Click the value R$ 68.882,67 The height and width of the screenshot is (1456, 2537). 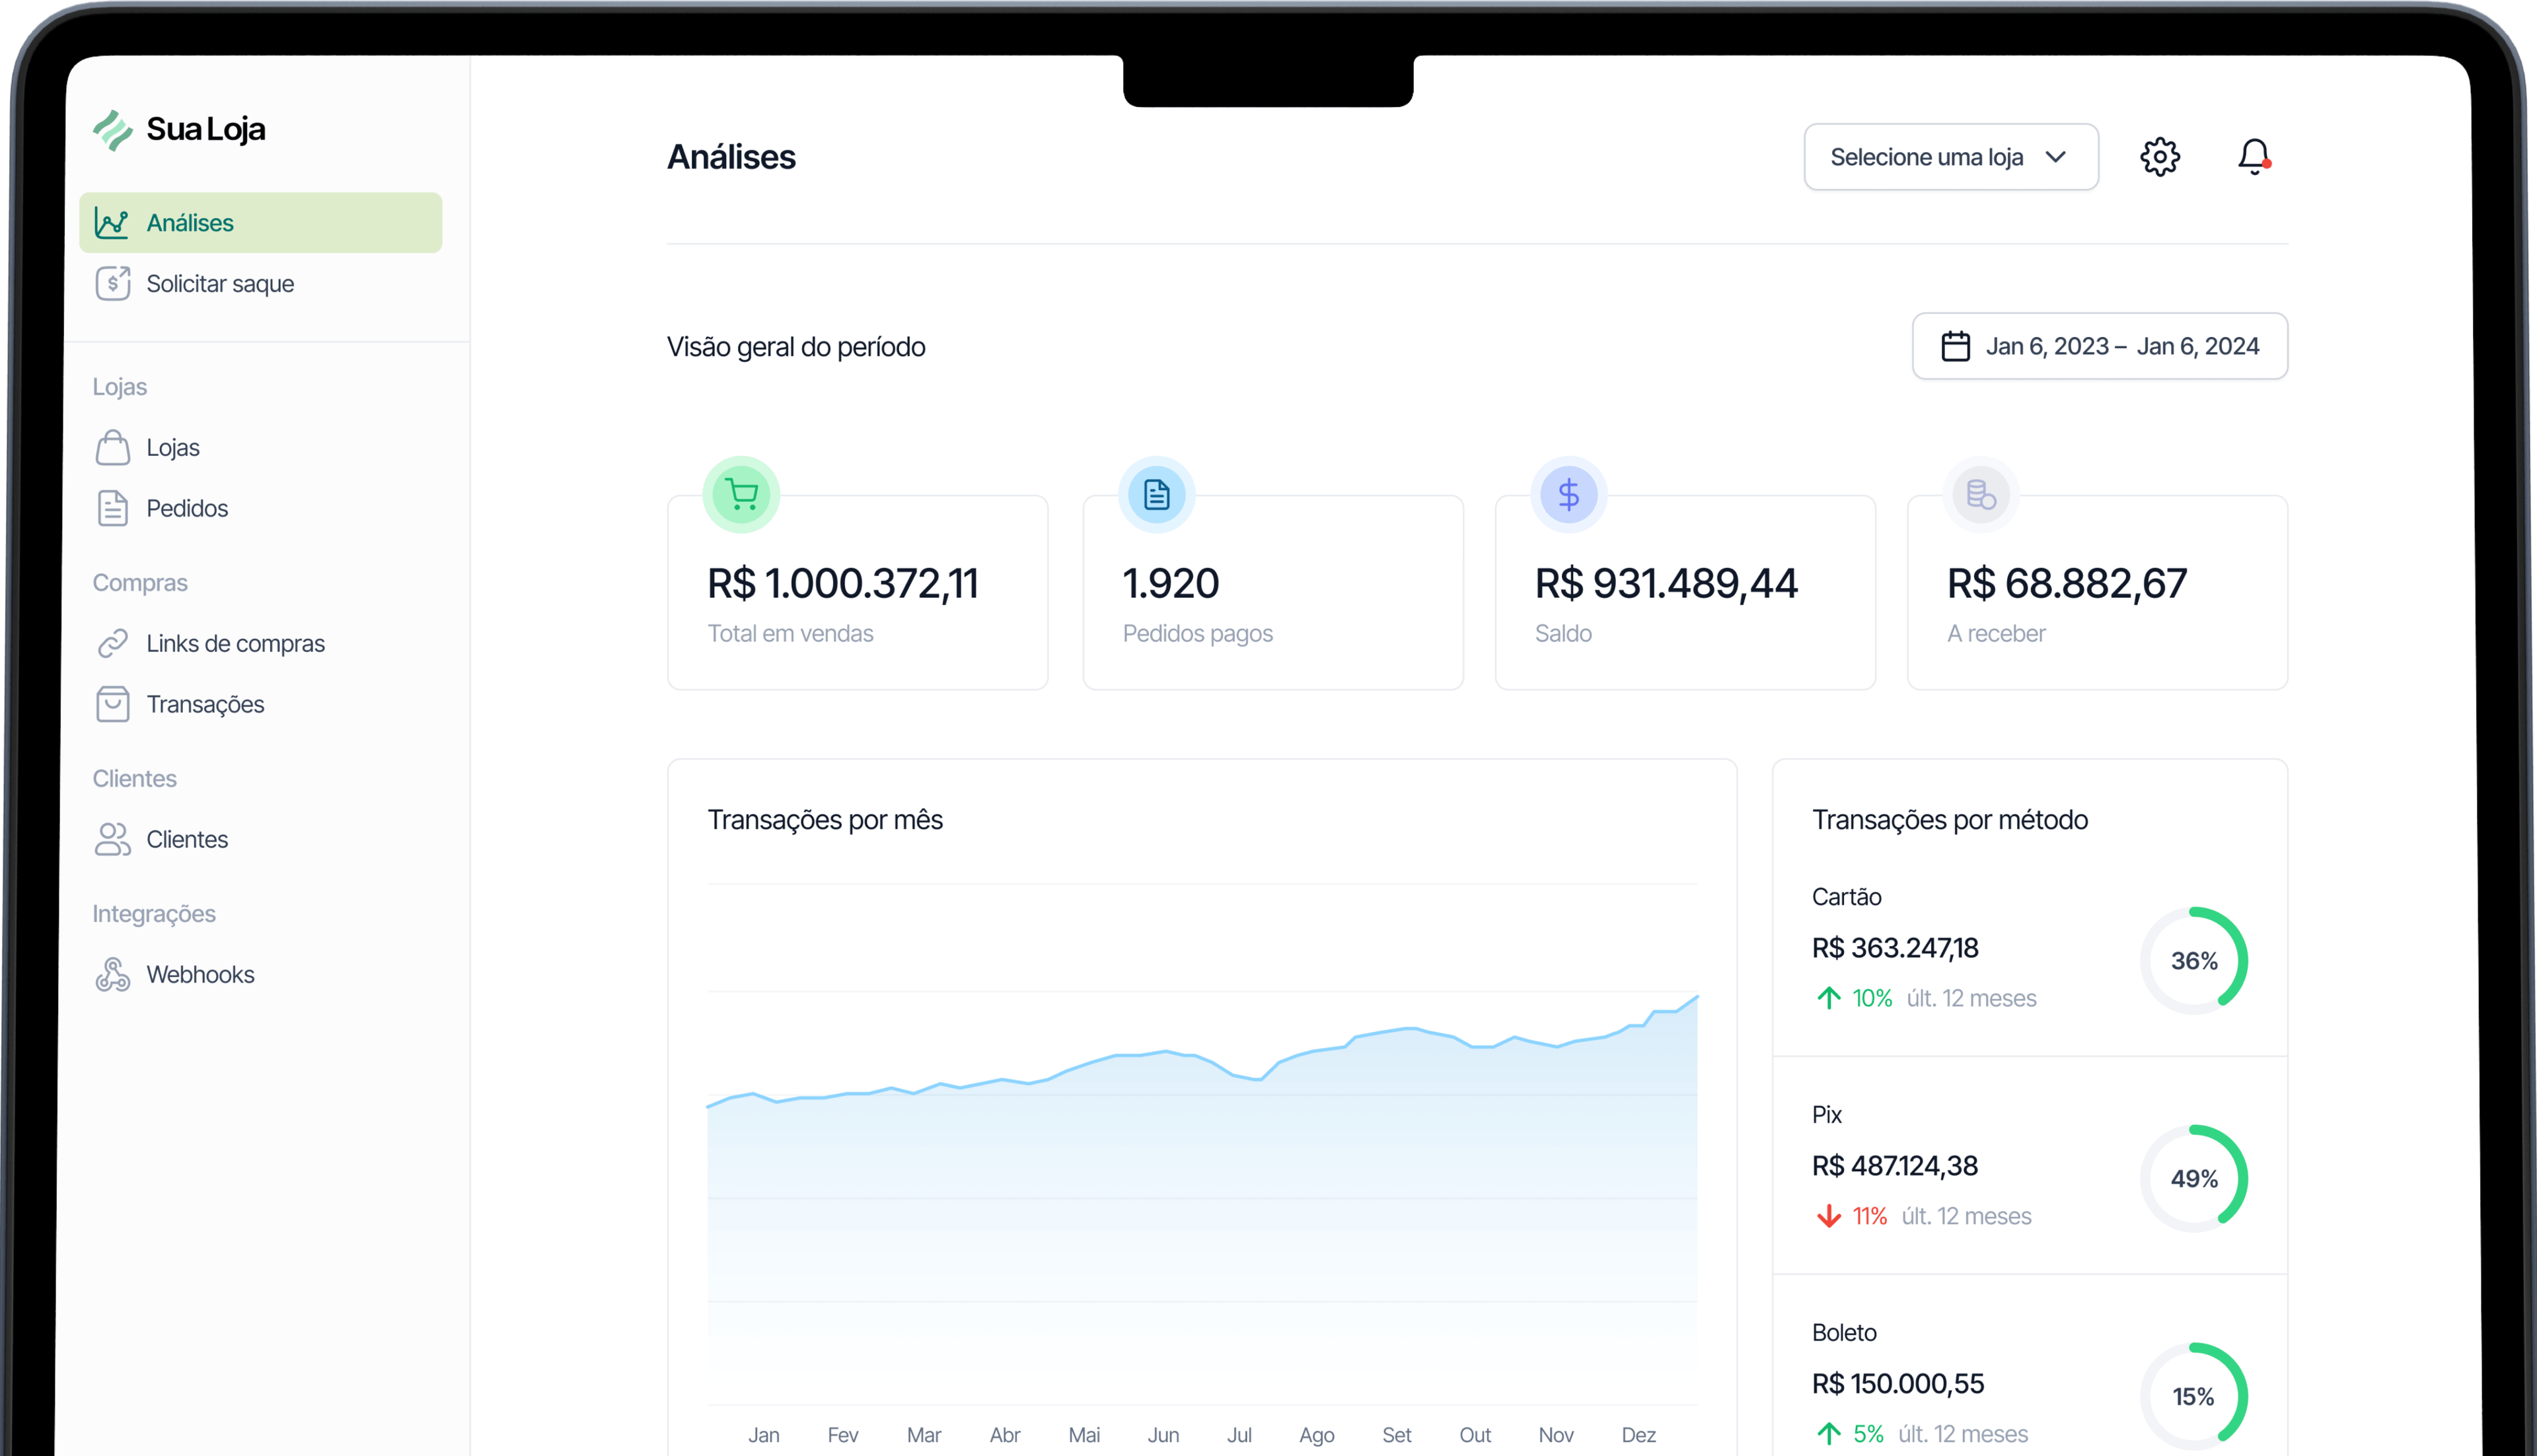tap(2067, 584)
